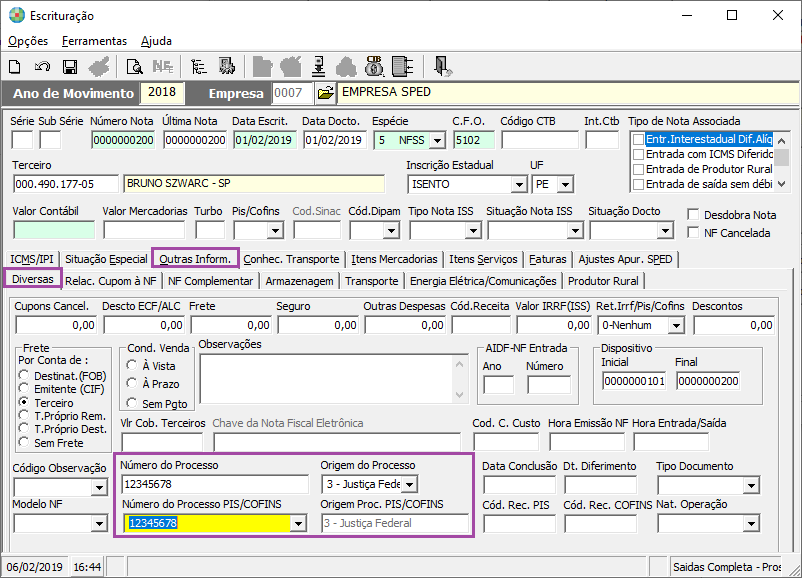Click the undo arrow toolbar icon
Viewport: 802px width, 578px height.
point(42,67)
